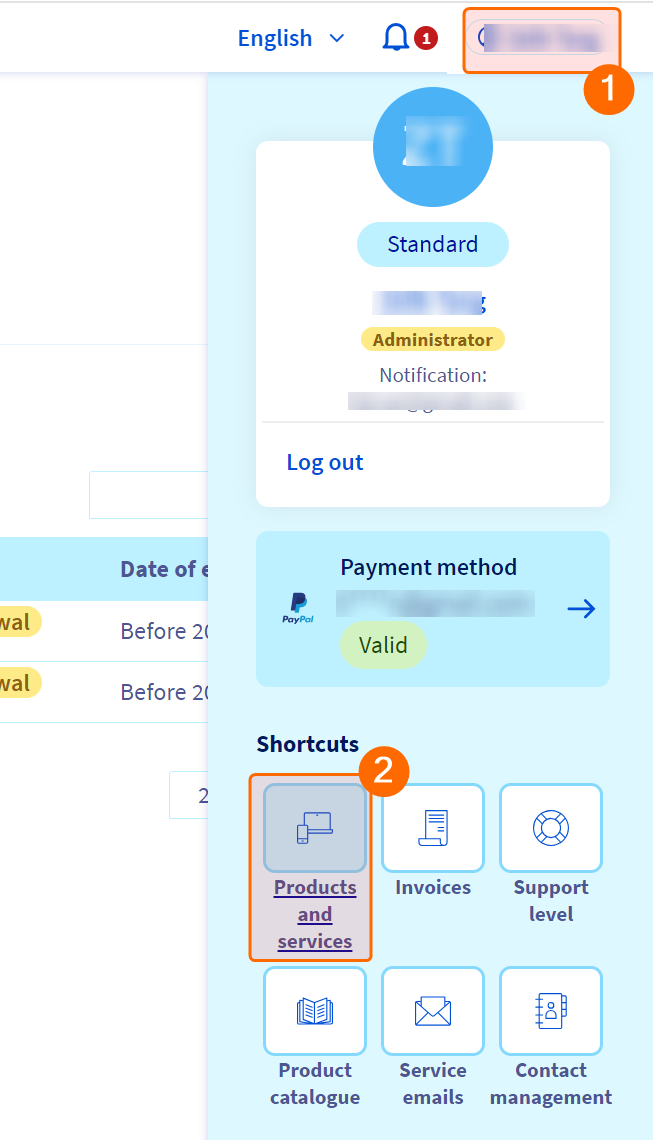Screen dimensions: 653x1140
Task: Click the Products and services link text
Action: click(315, 914)
